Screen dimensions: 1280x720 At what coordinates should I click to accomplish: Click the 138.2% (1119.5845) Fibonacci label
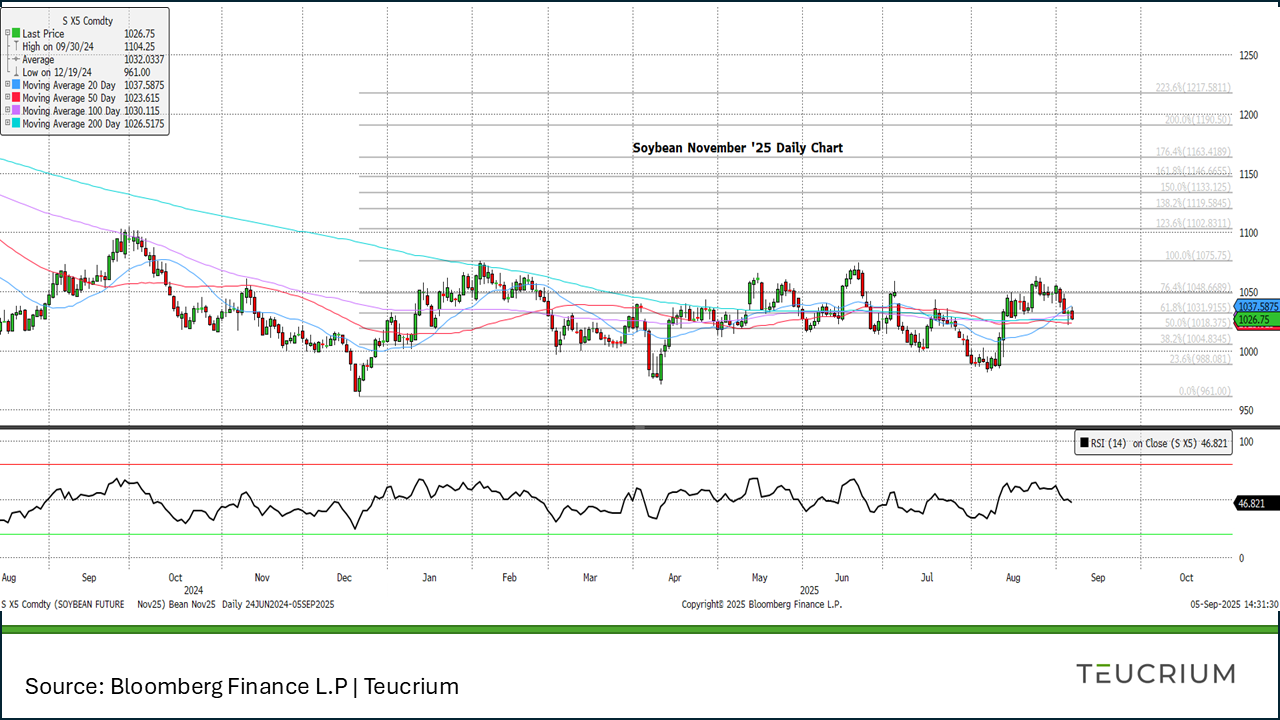point(1193,203)
